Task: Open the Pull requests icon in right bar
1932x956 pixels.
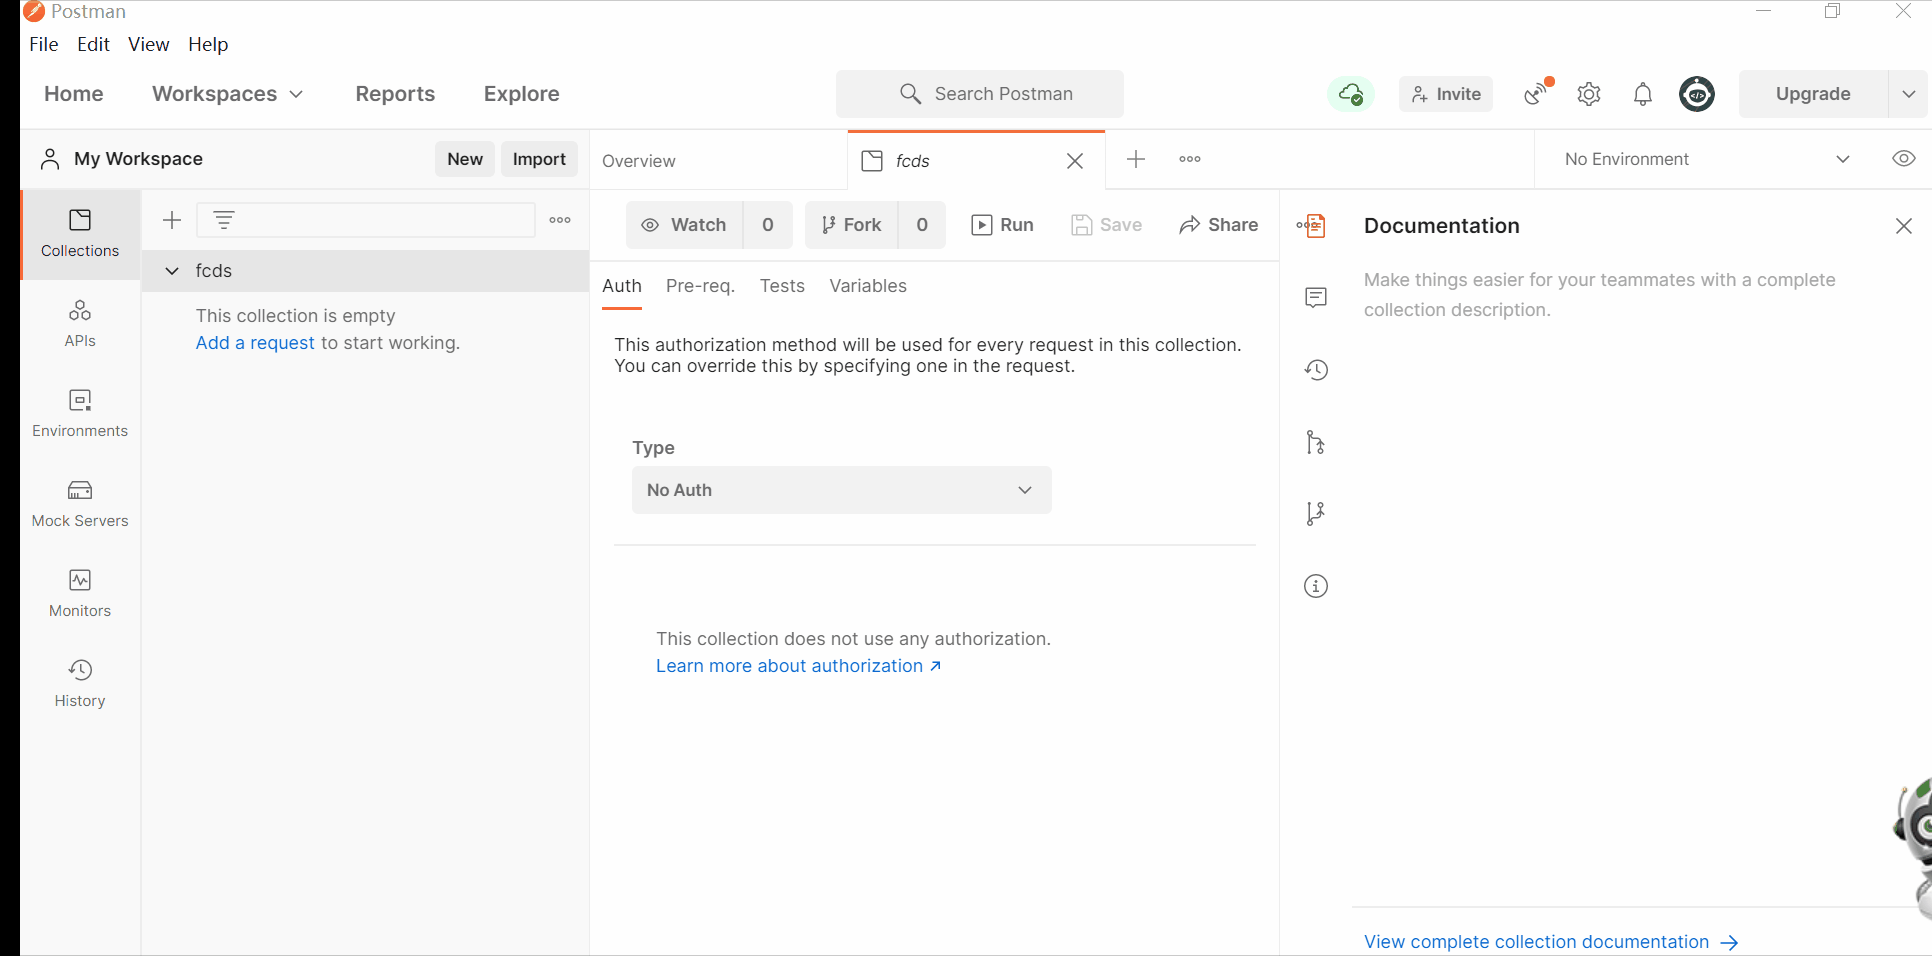Action: click(x=1316, y=442)
